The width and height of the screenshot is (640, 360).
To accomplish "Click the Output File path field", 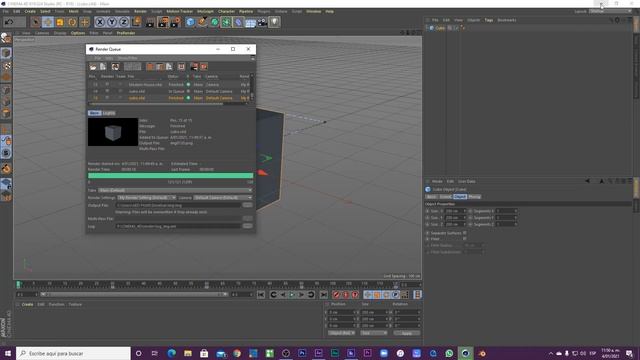I will [x=179, y=205].
